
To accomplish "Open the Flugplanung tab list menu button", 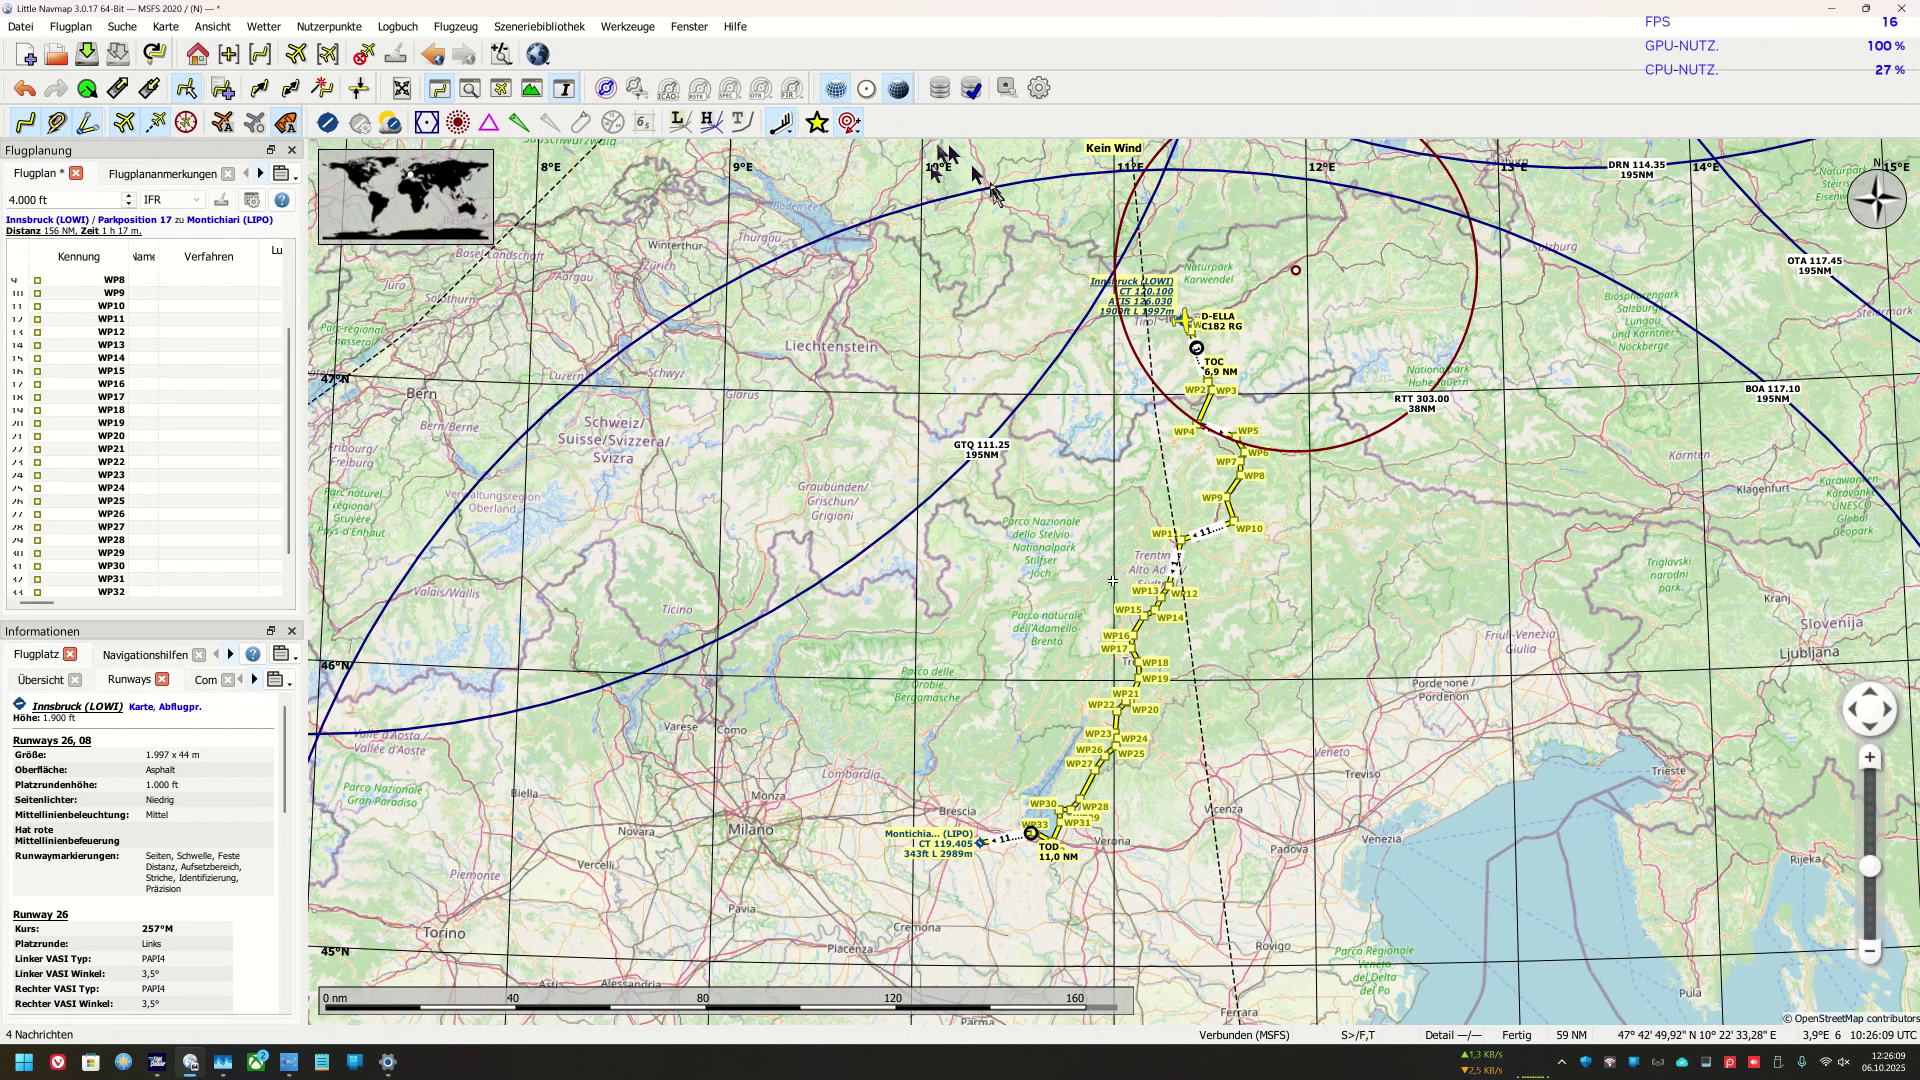I will (283, 174).
